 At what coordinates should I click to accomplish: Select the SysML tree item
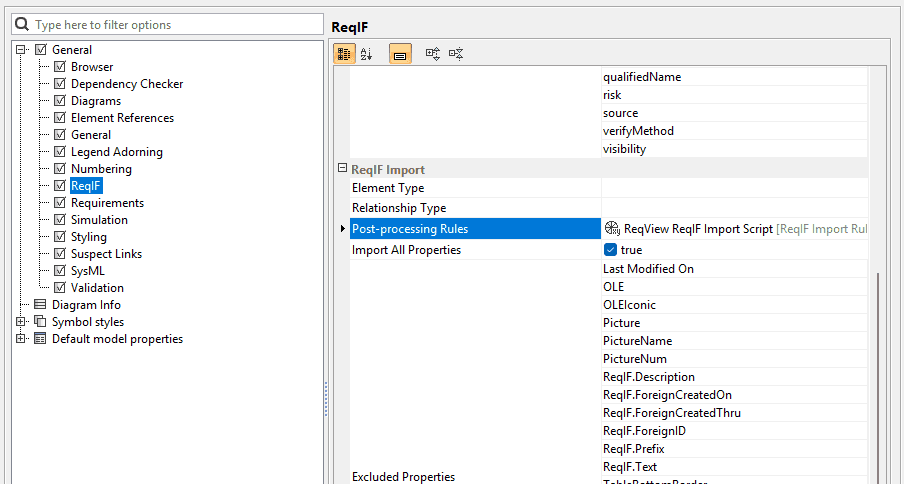[x=88, y=271]
